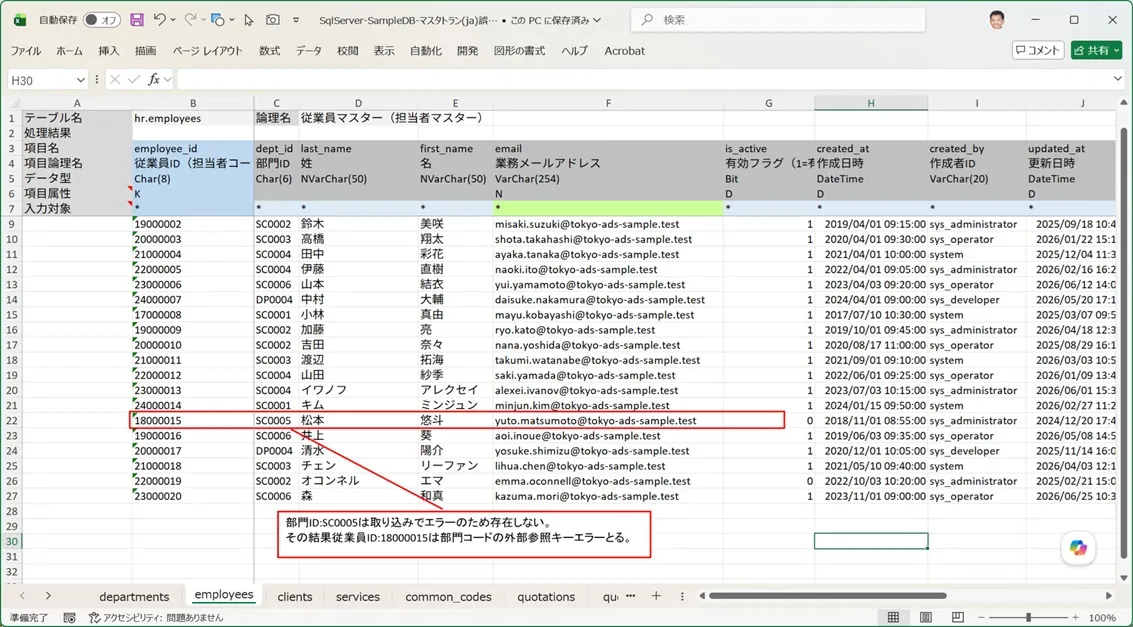Viewport: 1133px width, 627px height.
Task: Switch to Normal view in status bar
Action: 893,618
